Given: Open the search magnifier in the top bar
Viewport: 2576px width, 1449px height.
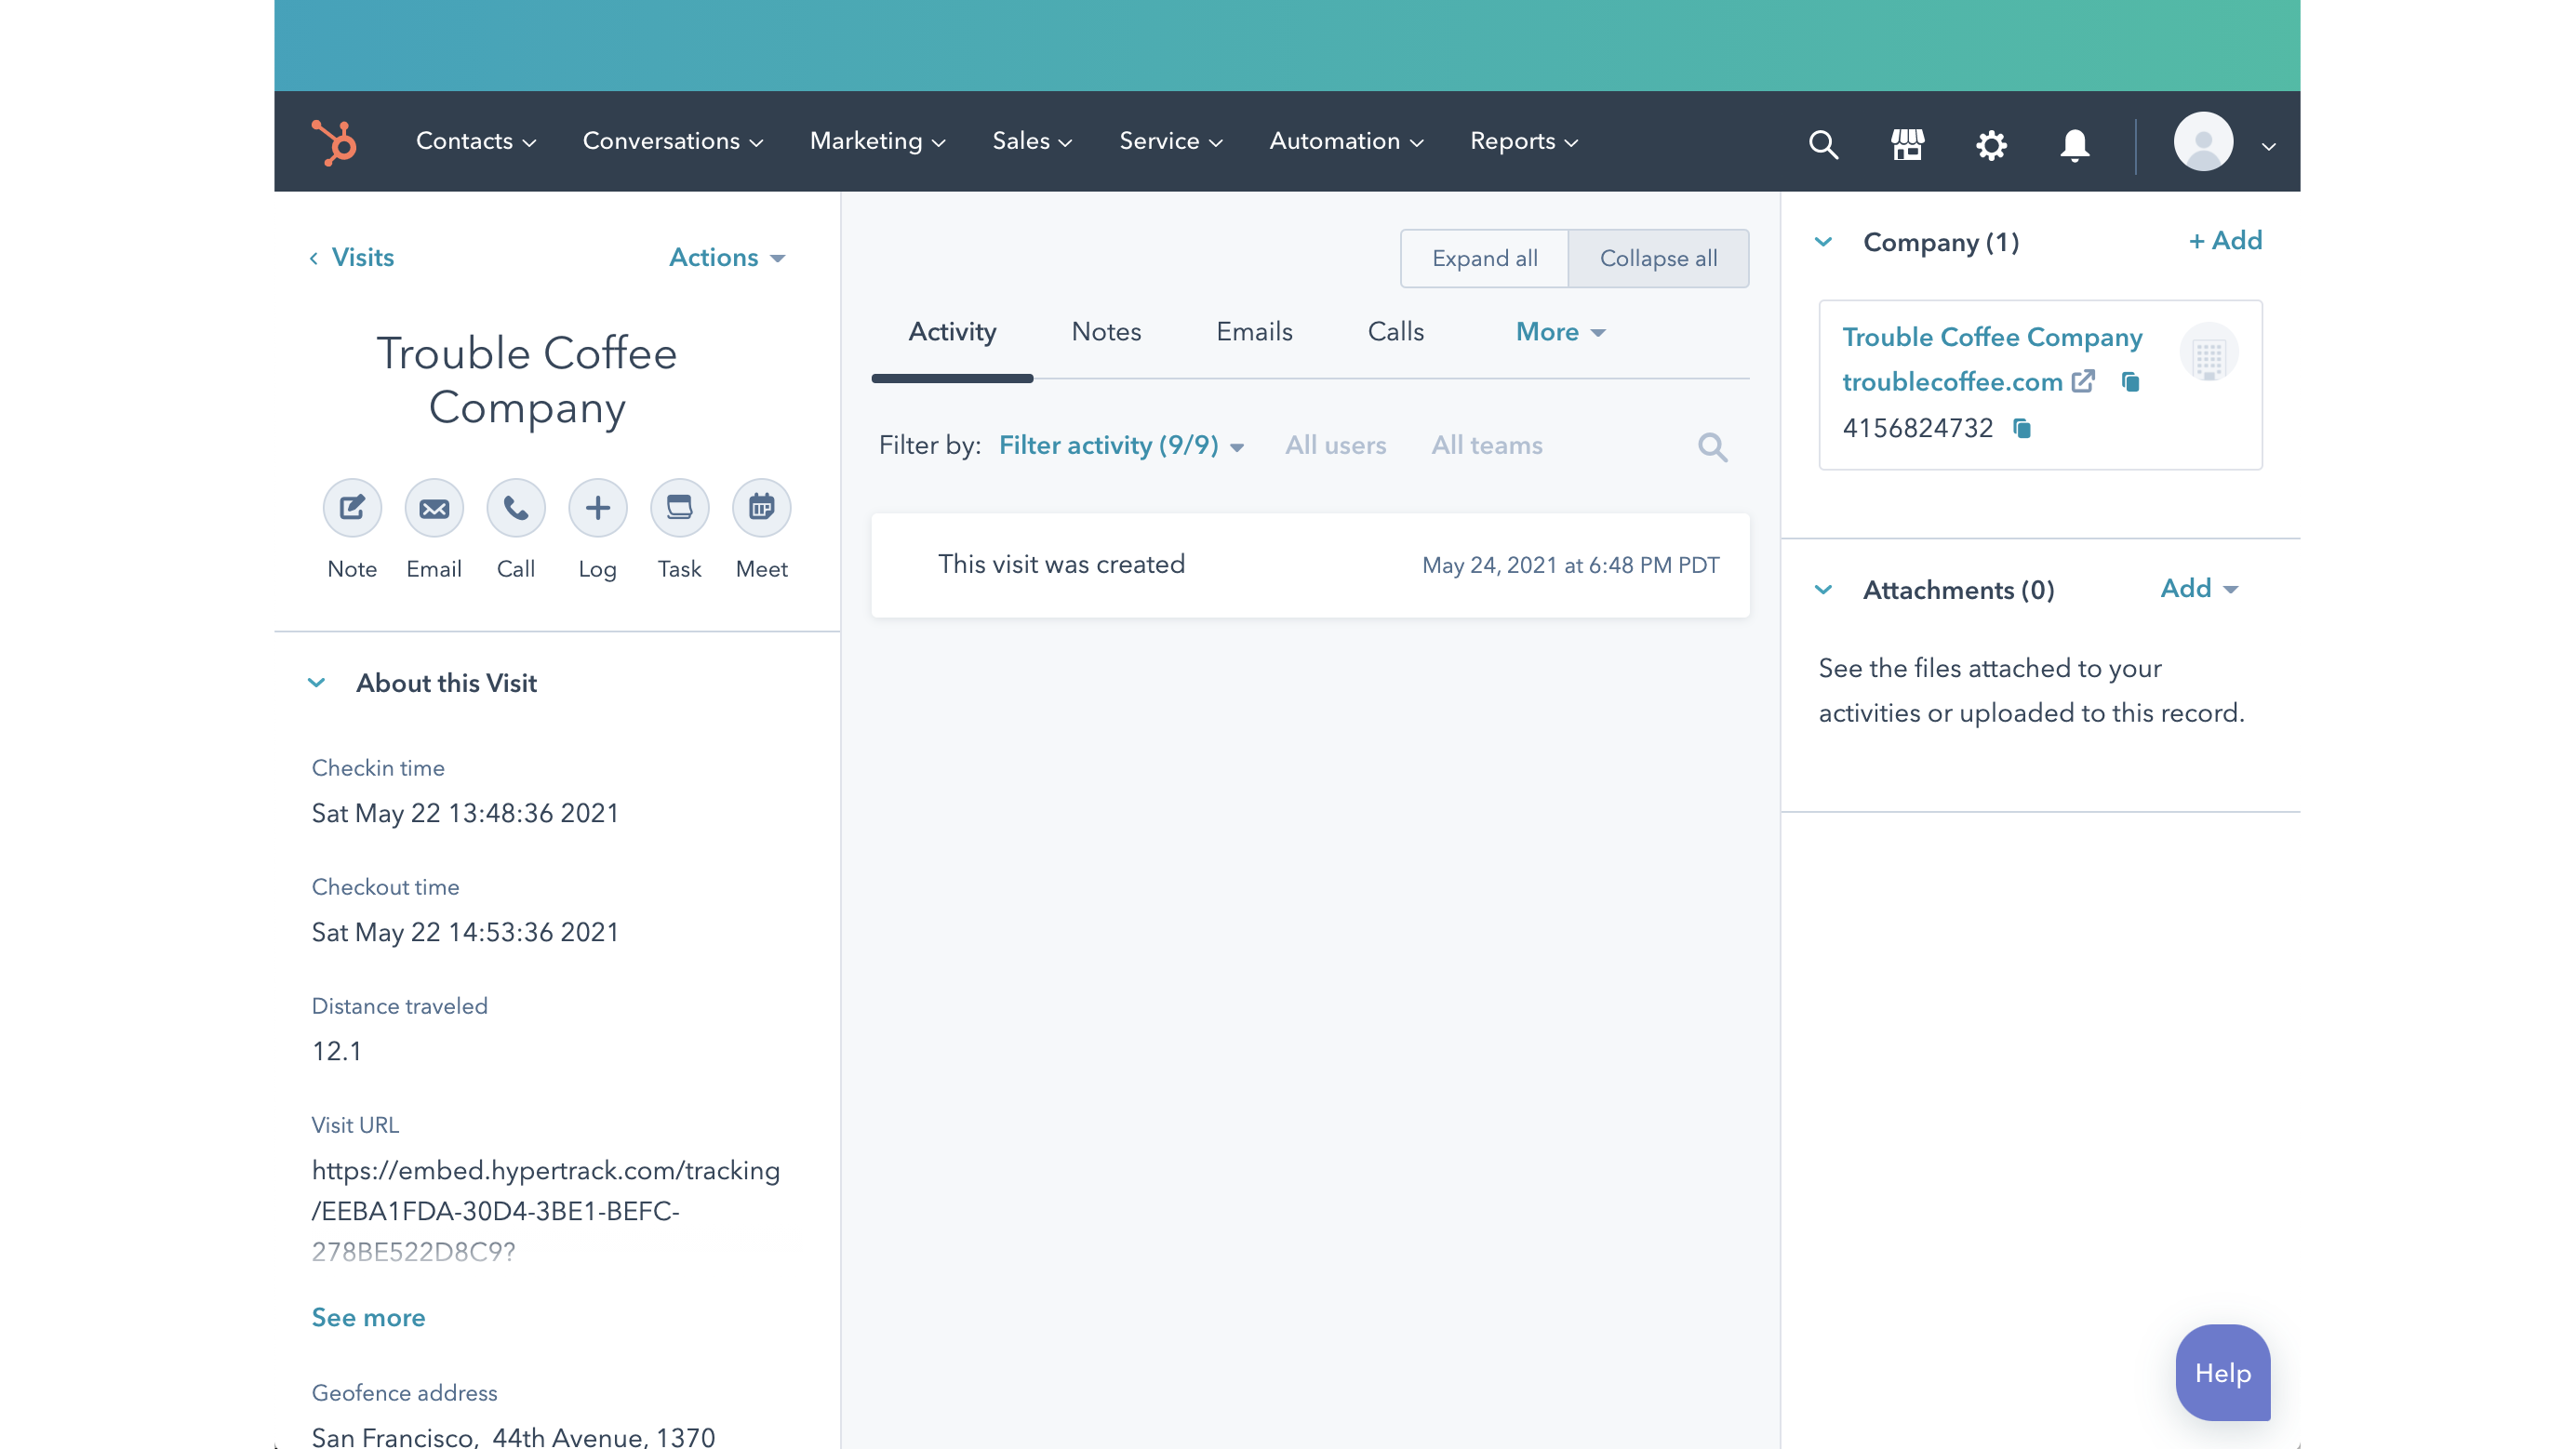Looking at the screenshot, I should click(x=1823, y=145).
